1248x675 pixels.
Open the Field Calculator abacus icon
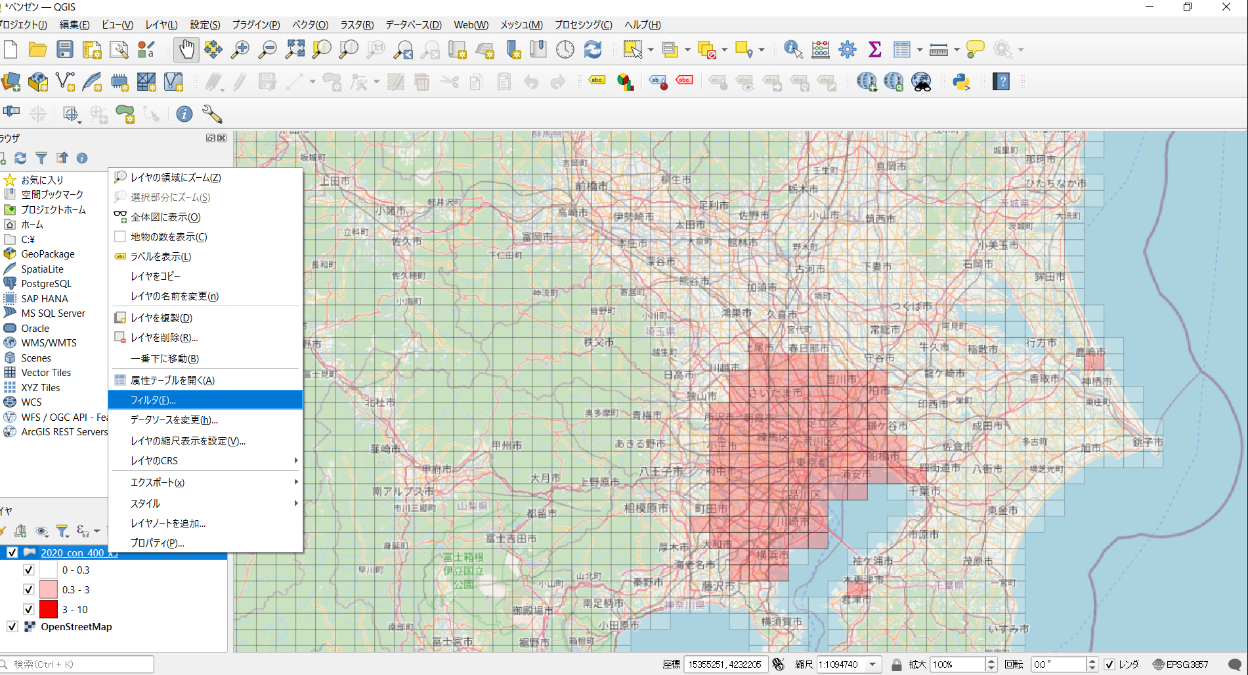click(820, 49)
